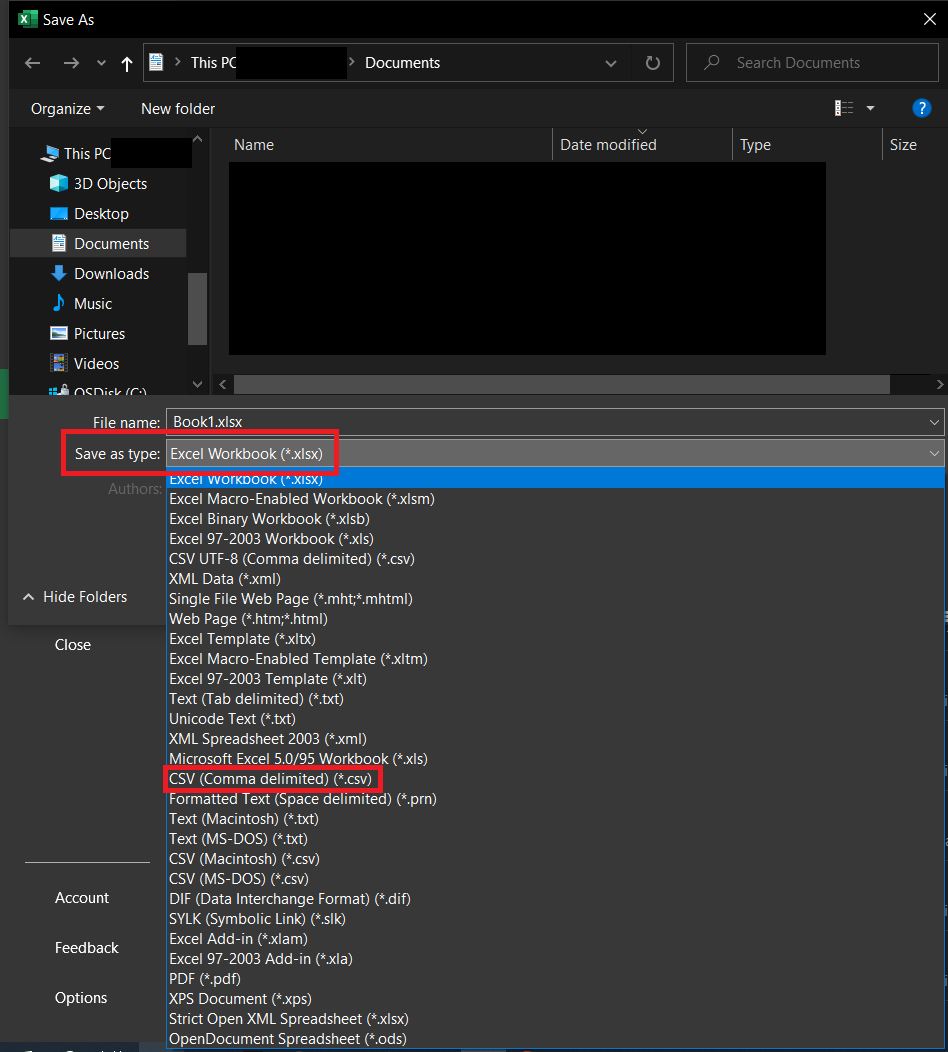Image resolution: width=948 pixels, height=1052 pixels.
Task: Open Options in Excel backstage
Action: tap(81, 998)
